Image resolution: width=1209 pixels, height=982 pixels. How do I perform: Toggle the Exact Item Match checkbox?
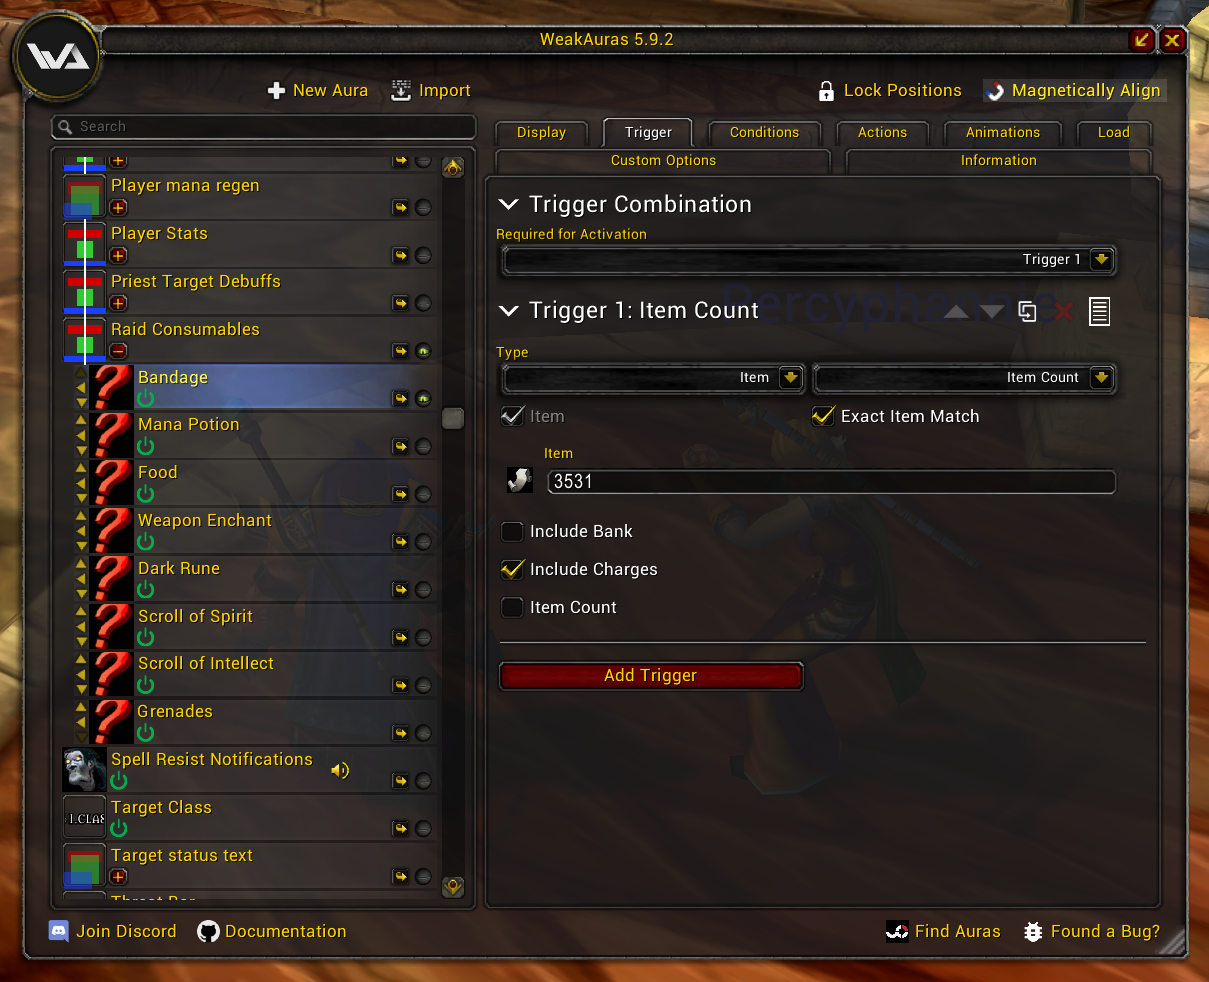click(x=823, y=416)
